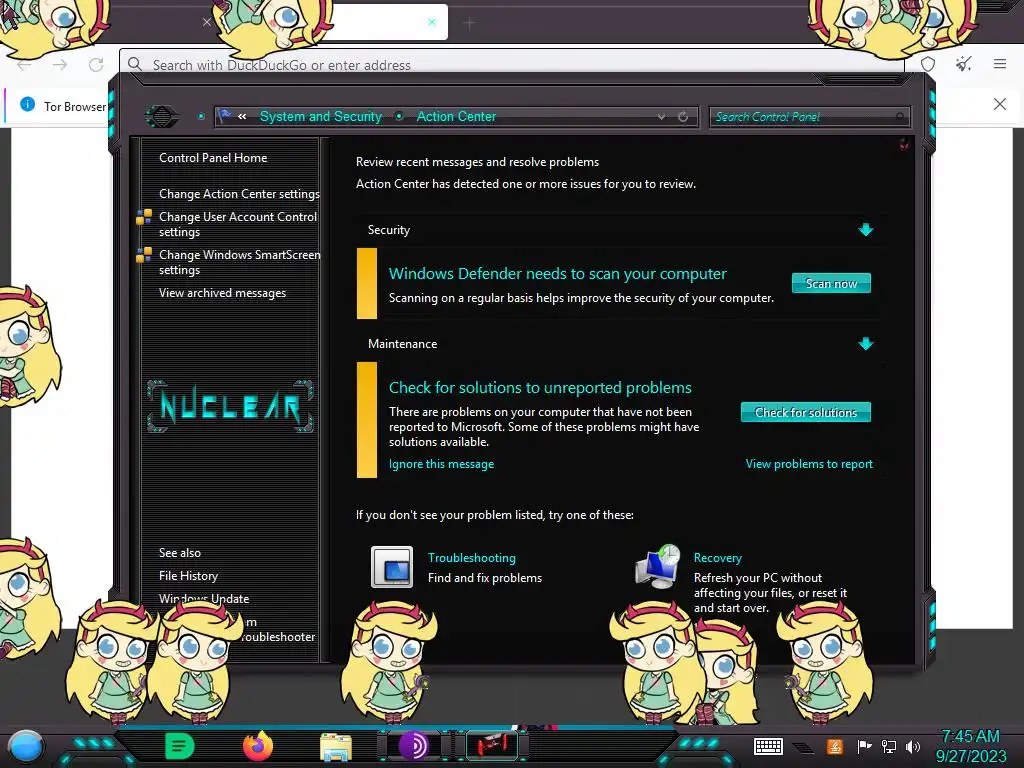Click the Action Center flag icon in address bar
Image resolution: width=1024 pixels, height=768 pixels.
pyautogui.click(x=225, y=116)
